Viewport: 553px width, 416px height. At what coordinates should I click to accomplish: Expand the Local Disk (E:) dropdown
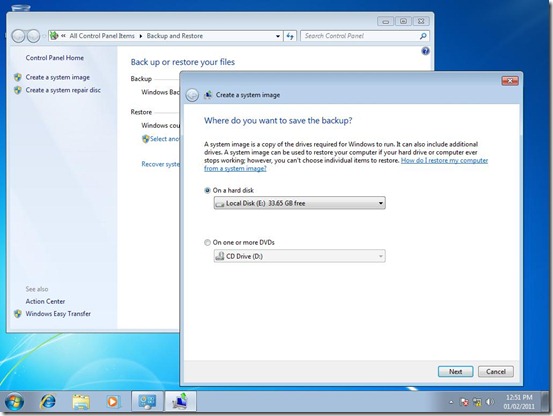299,203
